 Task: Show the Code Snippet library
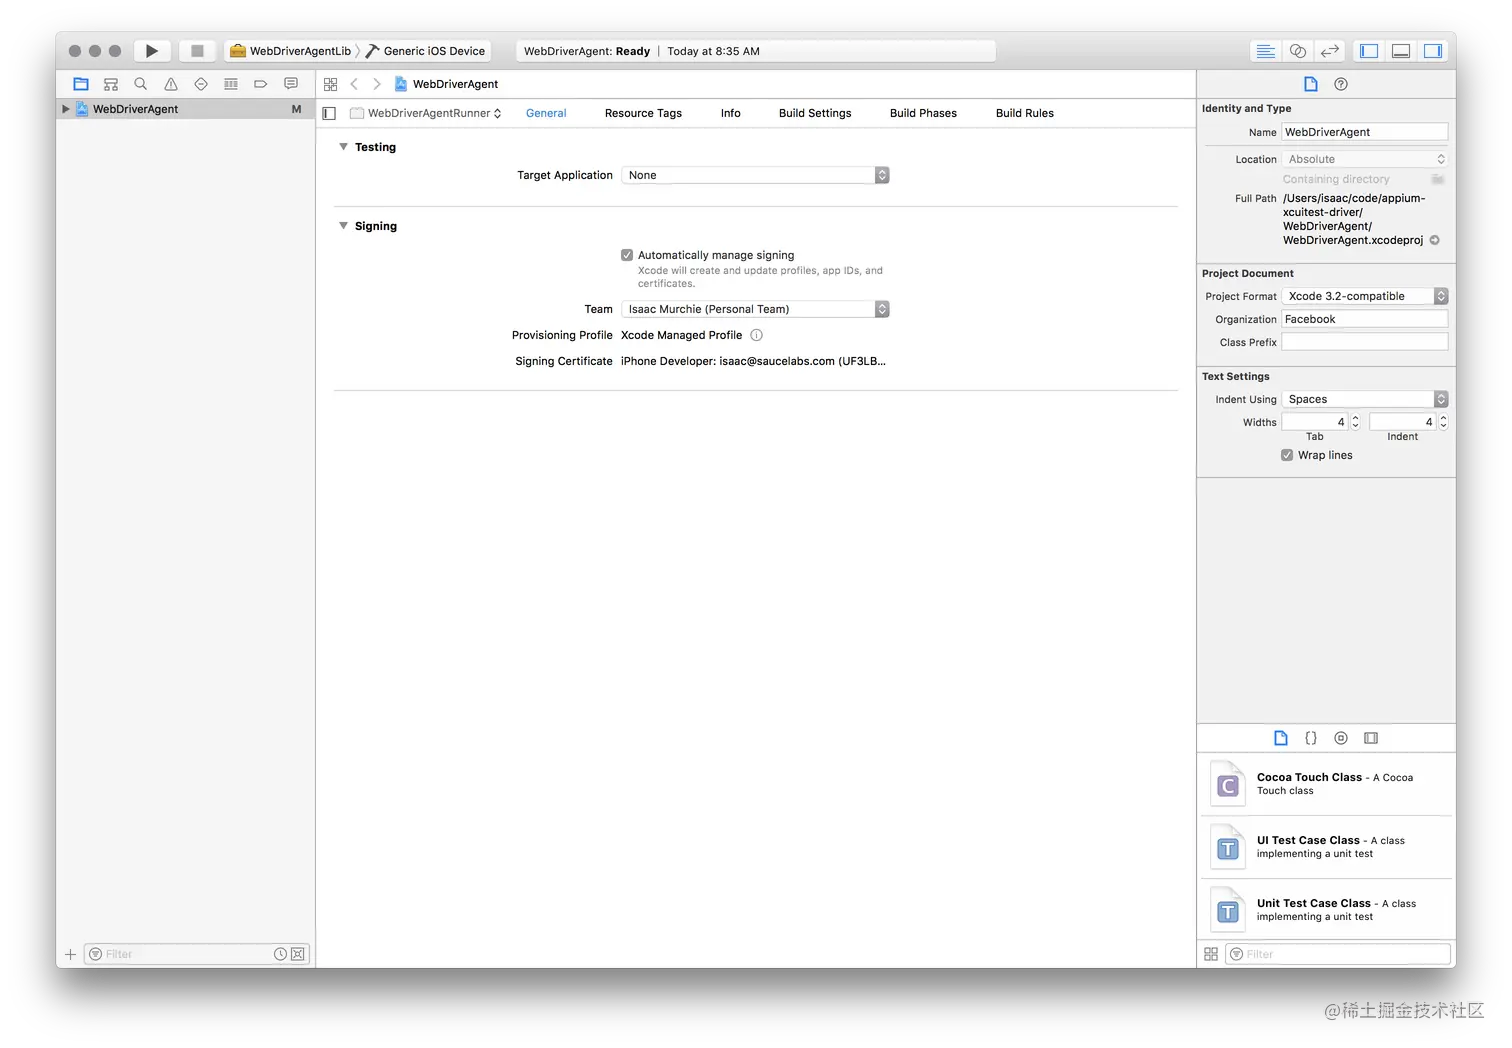1311,738
